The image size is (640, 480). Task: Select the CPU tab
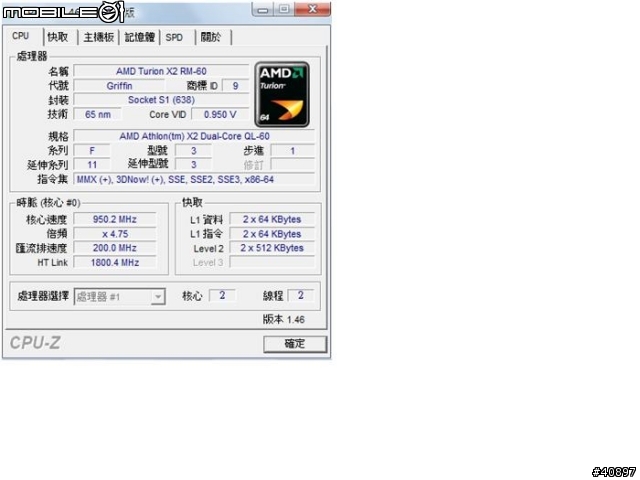coord(21,36)
